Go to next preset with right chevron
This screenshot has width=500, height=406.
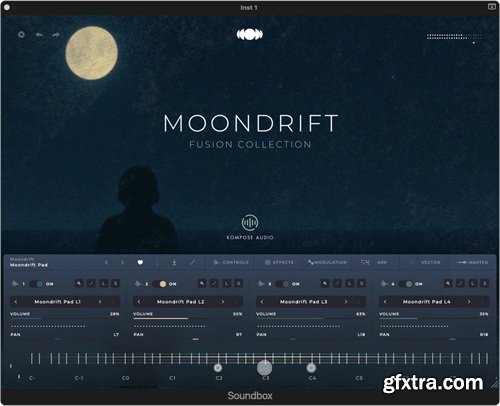point(122,262)
